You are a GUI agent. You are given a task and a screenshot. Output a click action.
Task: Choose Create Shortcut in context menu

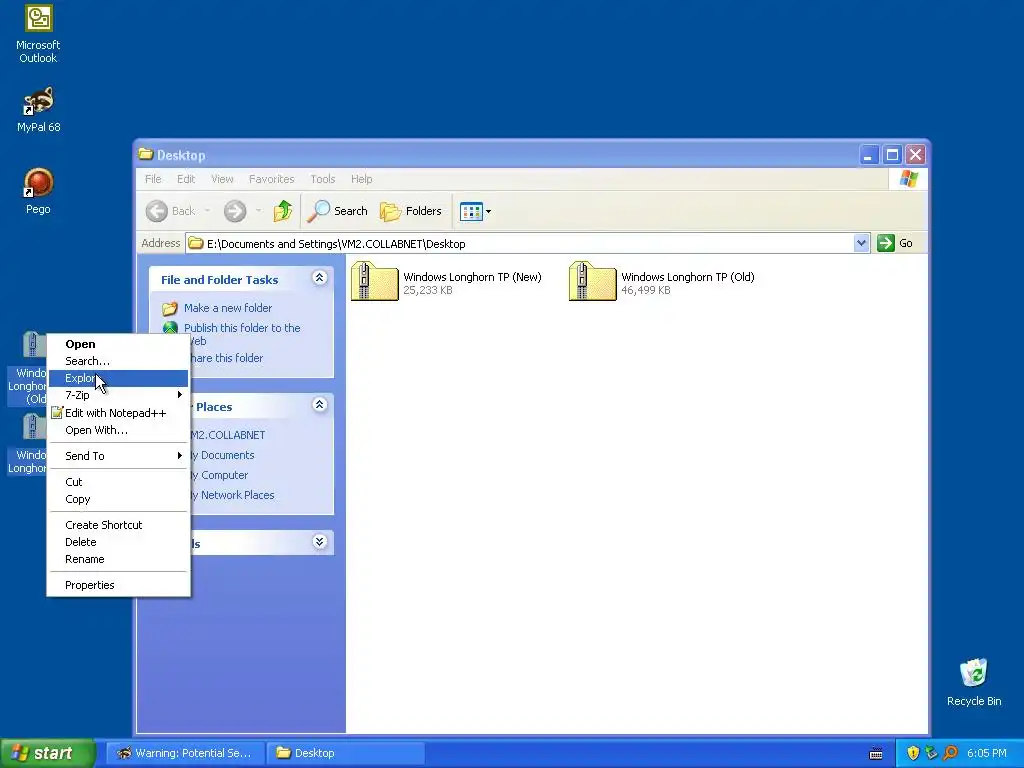click(118, 525)
